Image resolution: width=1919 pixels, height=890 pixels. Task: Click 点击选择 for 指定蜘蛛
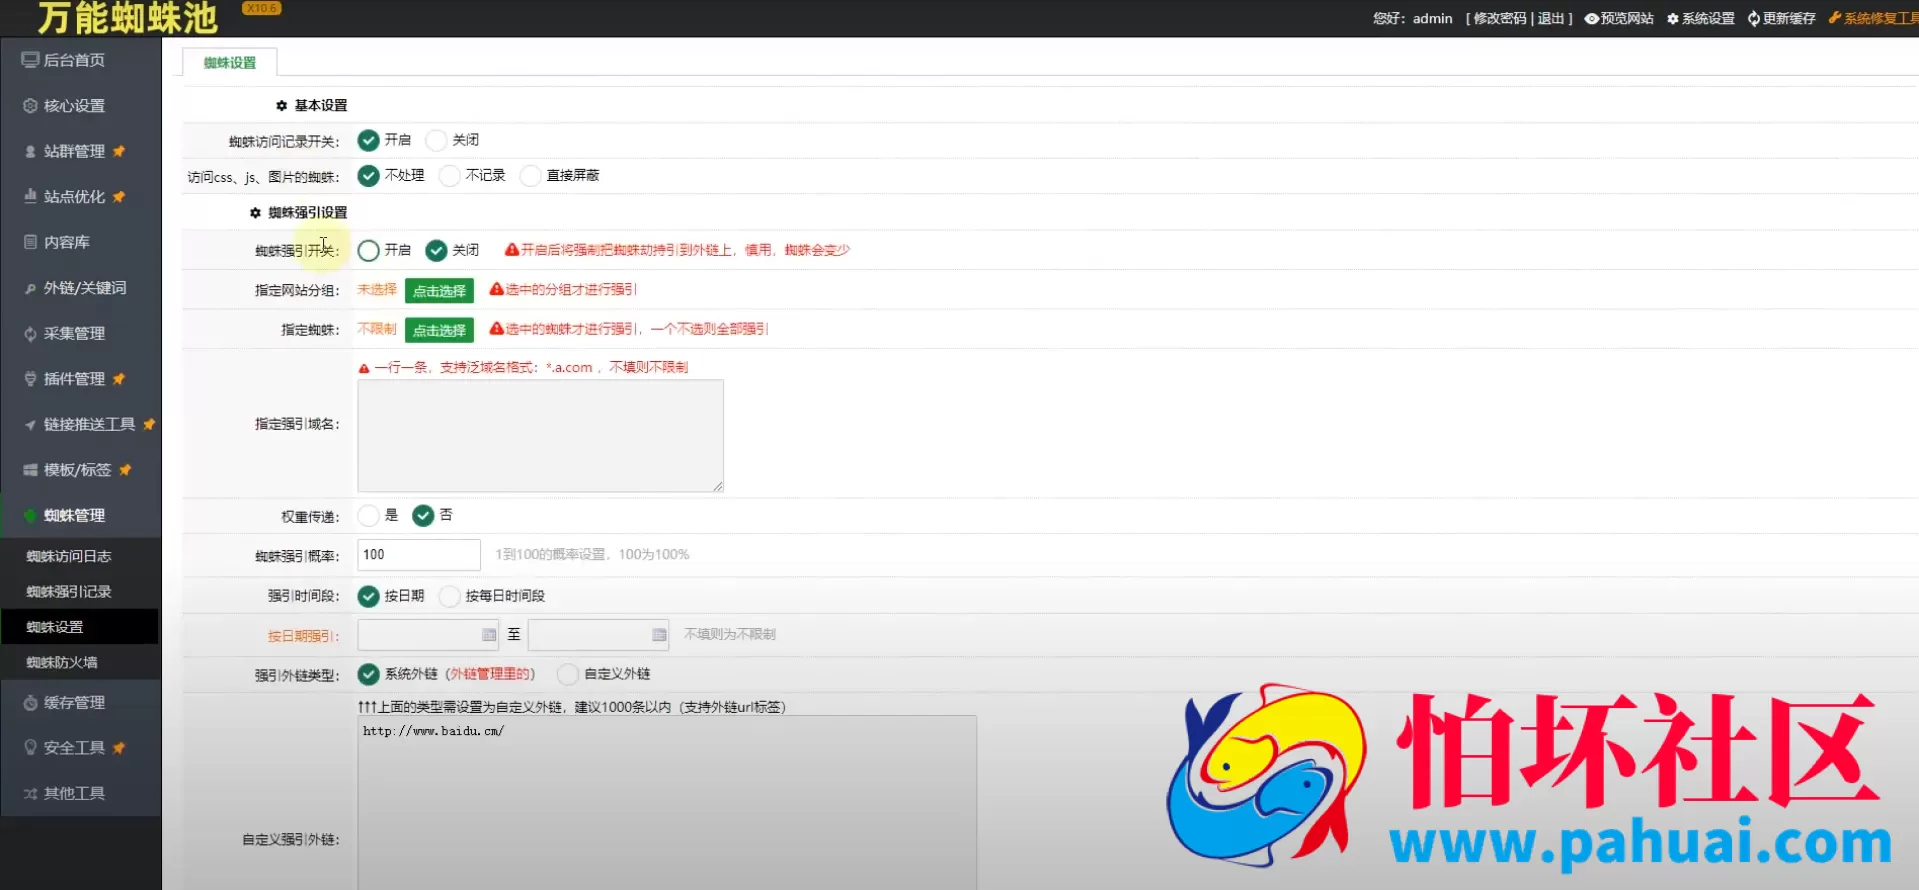tap(439, 330)
